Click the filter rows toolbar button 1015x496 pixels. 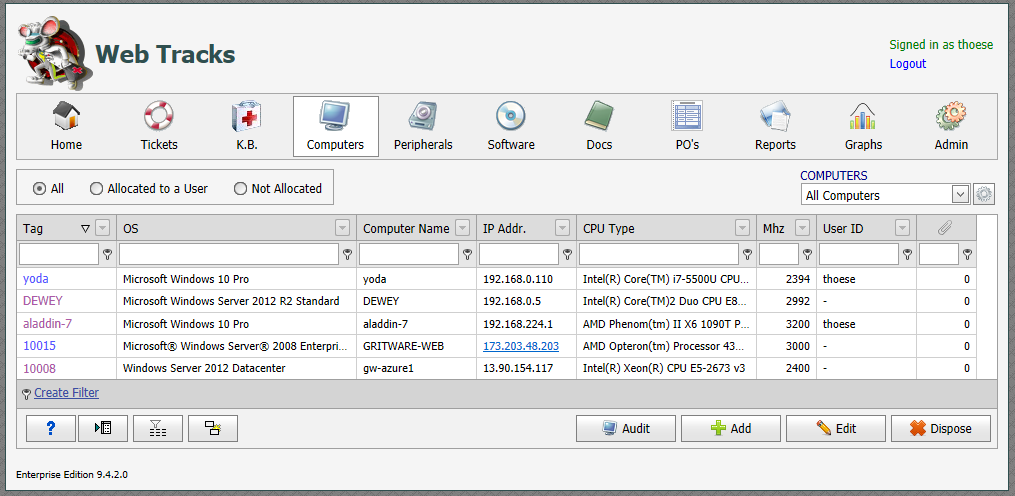pyautogui.click(x=157, y=429)
